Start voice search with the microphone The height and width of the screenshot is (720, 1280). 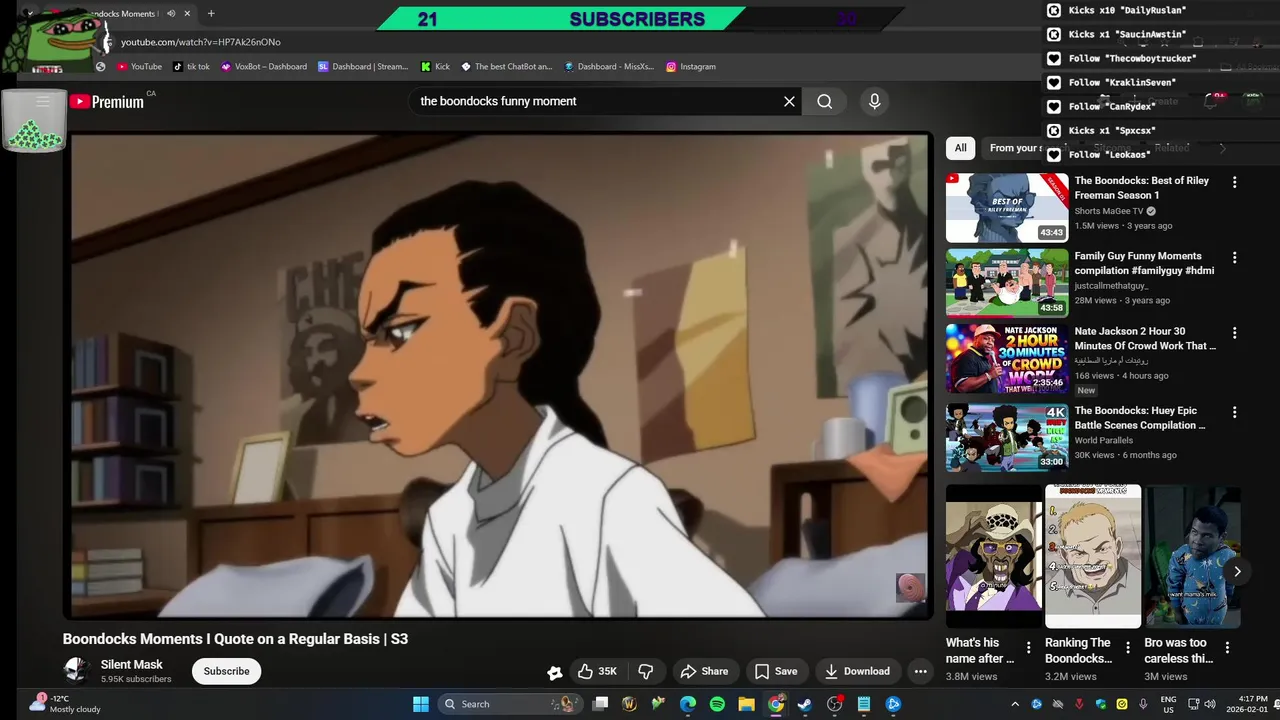click(x=874, y=101)
